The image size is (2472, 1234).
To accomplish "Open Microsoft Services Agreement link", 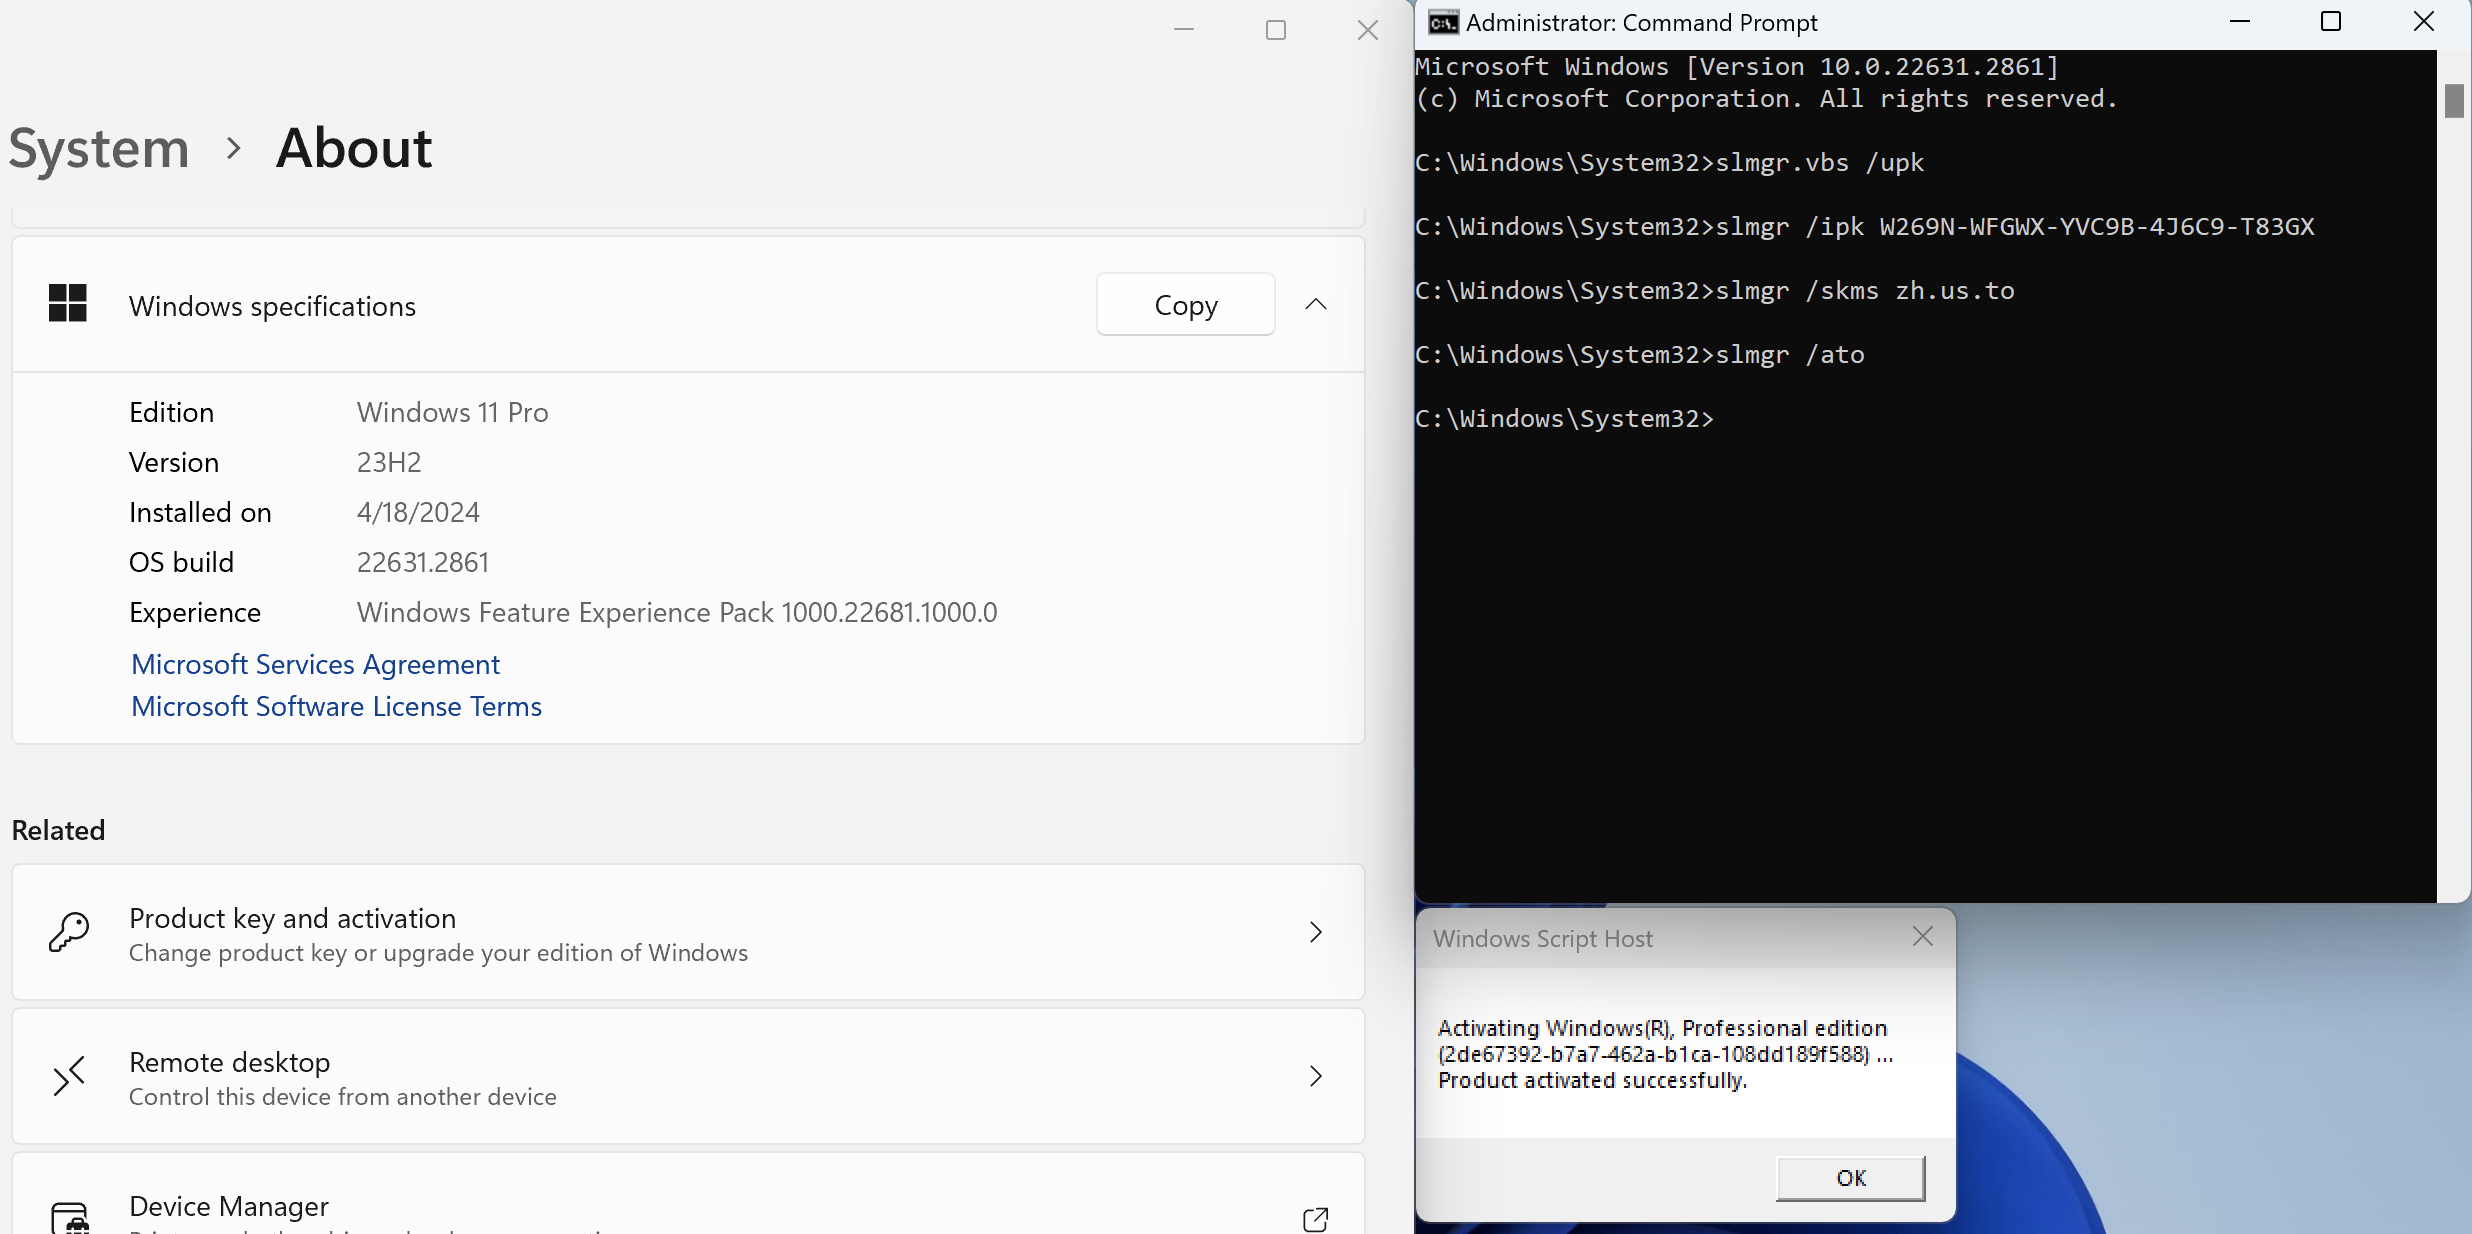I will point(315,664).
